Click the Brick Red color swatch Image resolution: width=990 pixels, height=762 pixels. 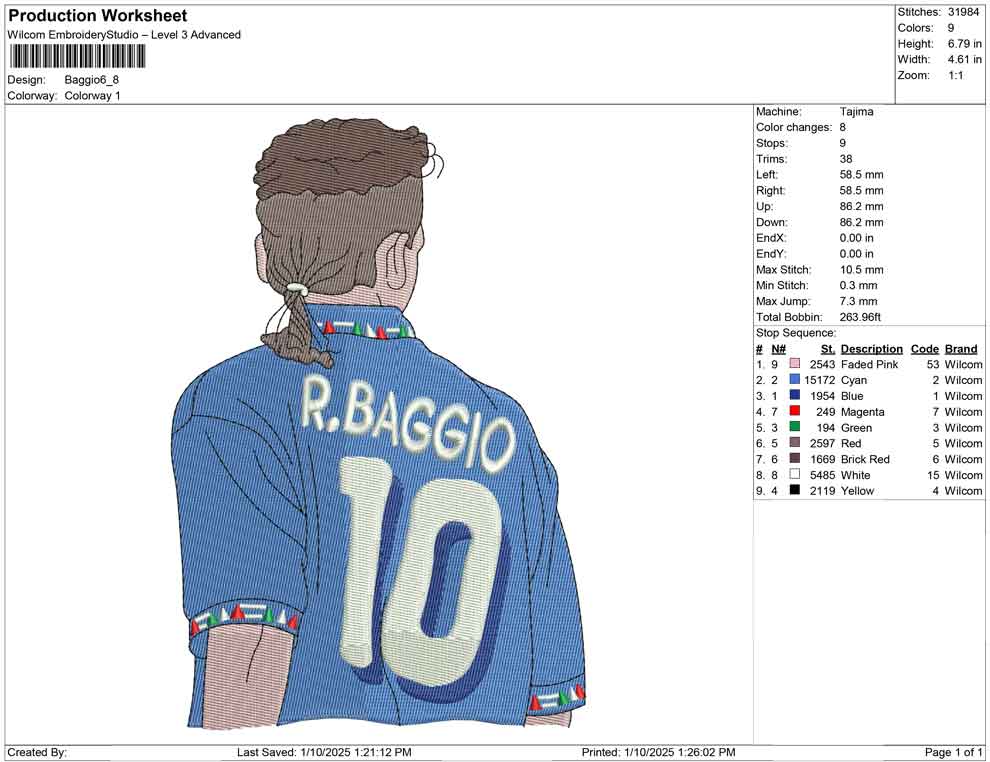tap(795, 458)
